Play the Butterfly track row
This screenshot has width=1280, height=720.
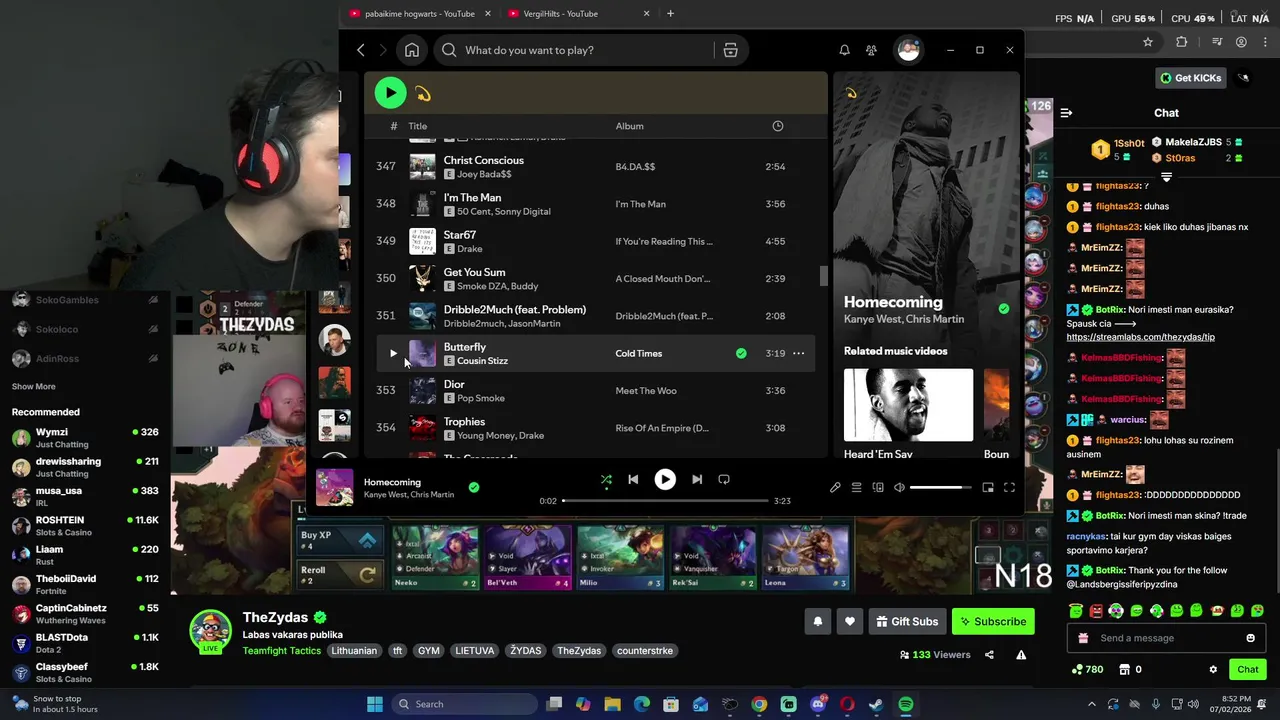tap(393, 353)
